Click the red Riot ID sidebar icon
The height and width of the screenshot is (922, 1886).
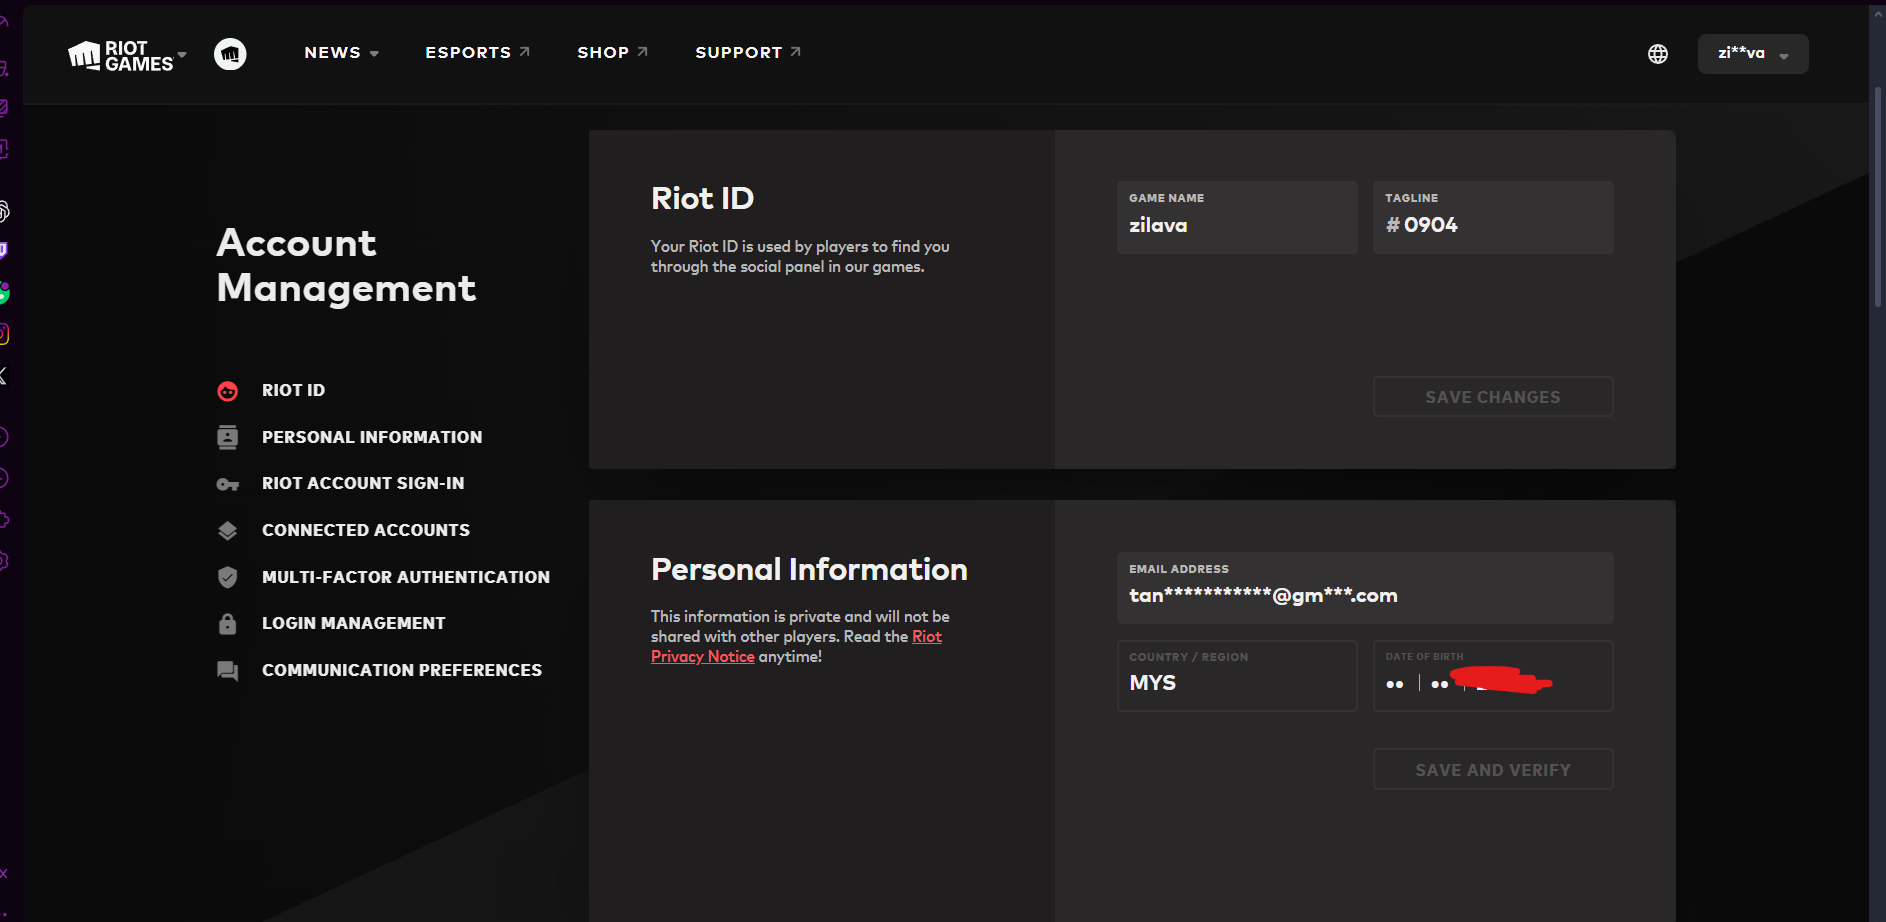point(228,391)
